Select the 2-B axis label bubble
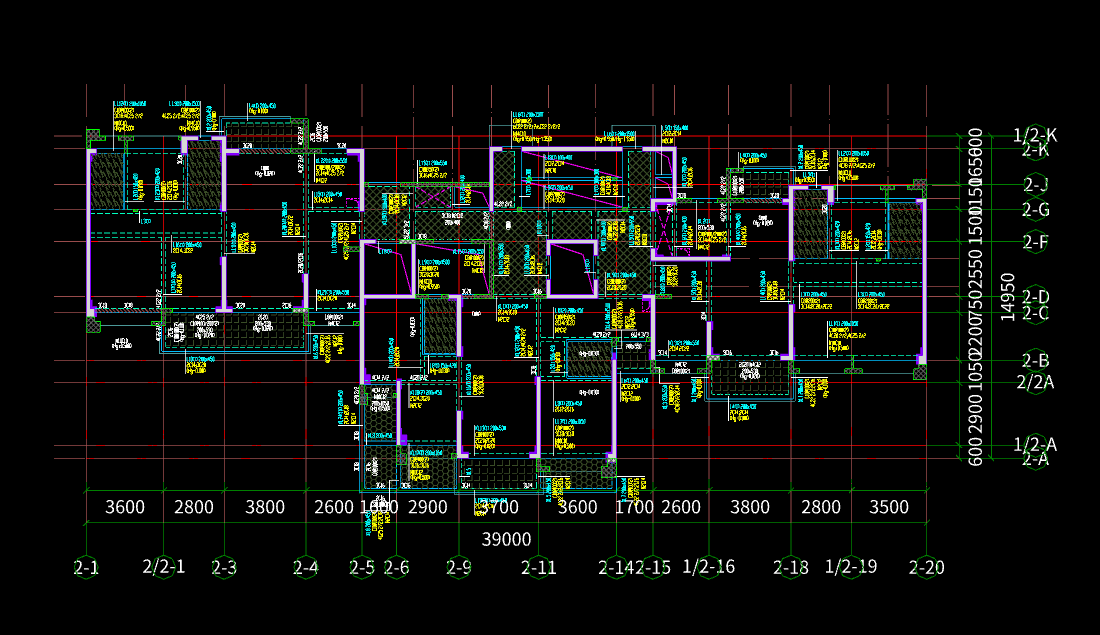This screenshot has height=635, width=1100. click(x=1035, y=361)
